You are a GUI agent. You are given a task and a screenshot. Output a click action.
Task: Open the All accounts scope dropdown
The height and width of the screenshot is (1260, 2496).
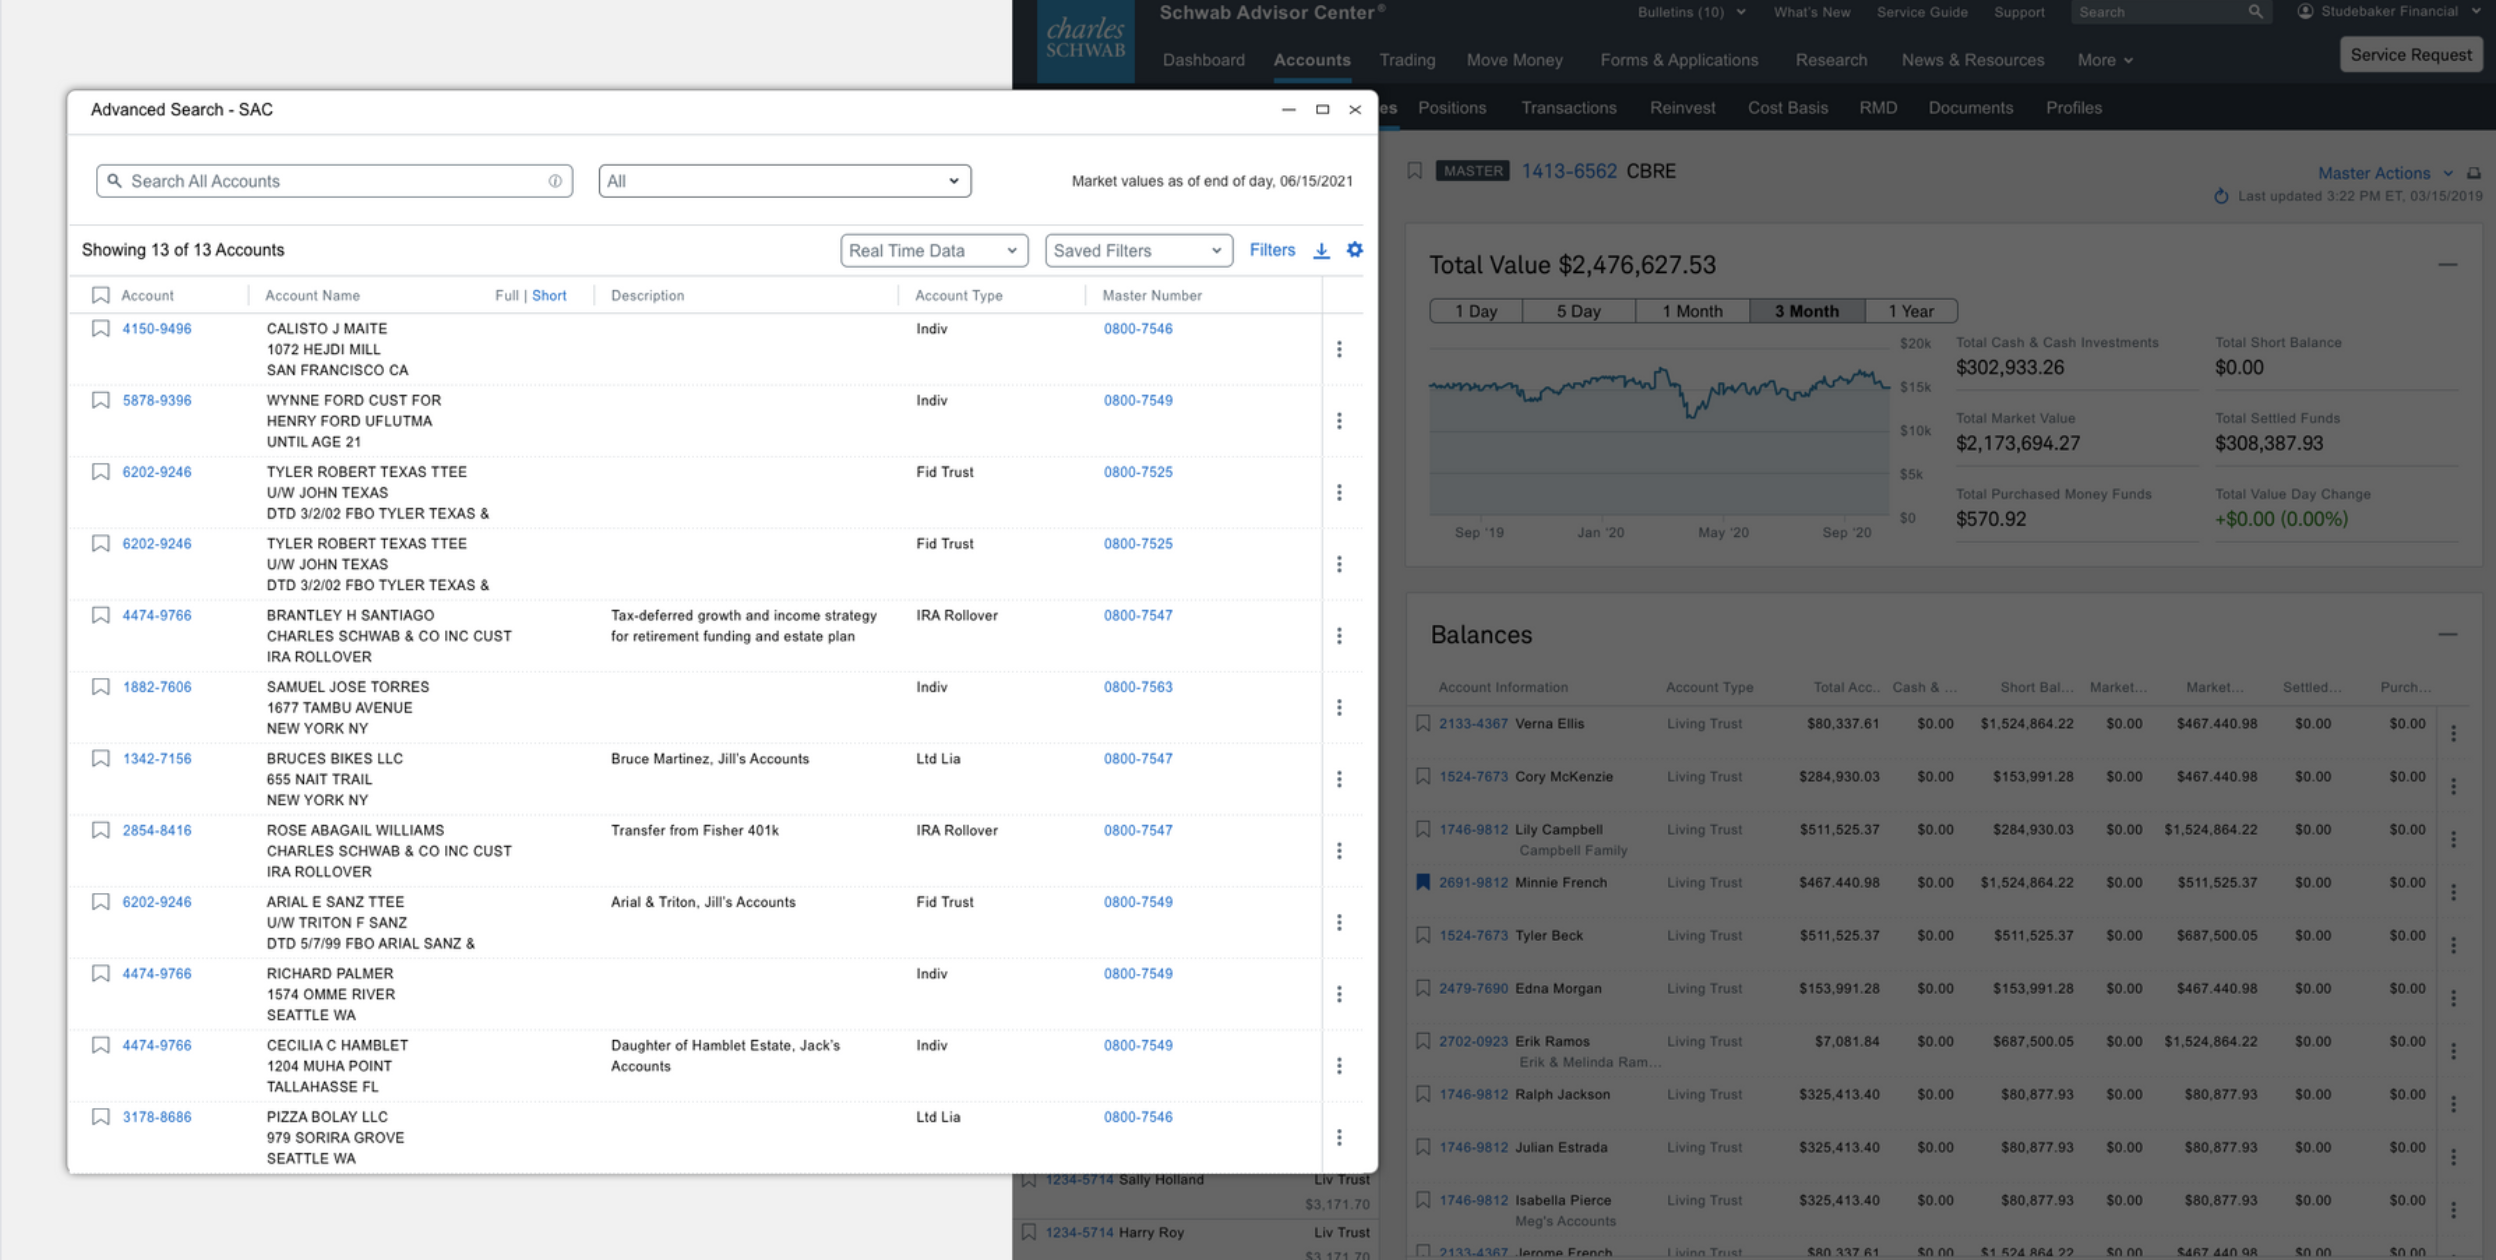784,181
